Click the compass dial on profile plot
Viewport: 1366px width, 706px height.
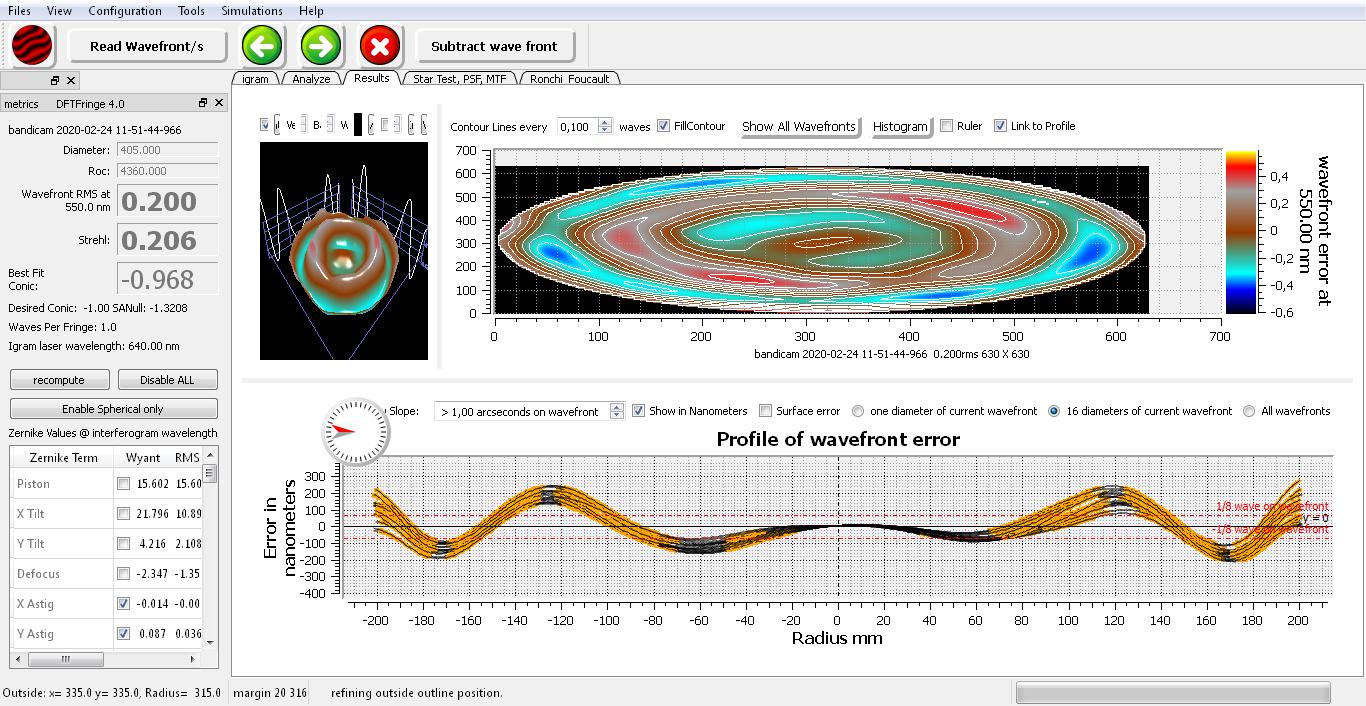(x=354, y=431)
